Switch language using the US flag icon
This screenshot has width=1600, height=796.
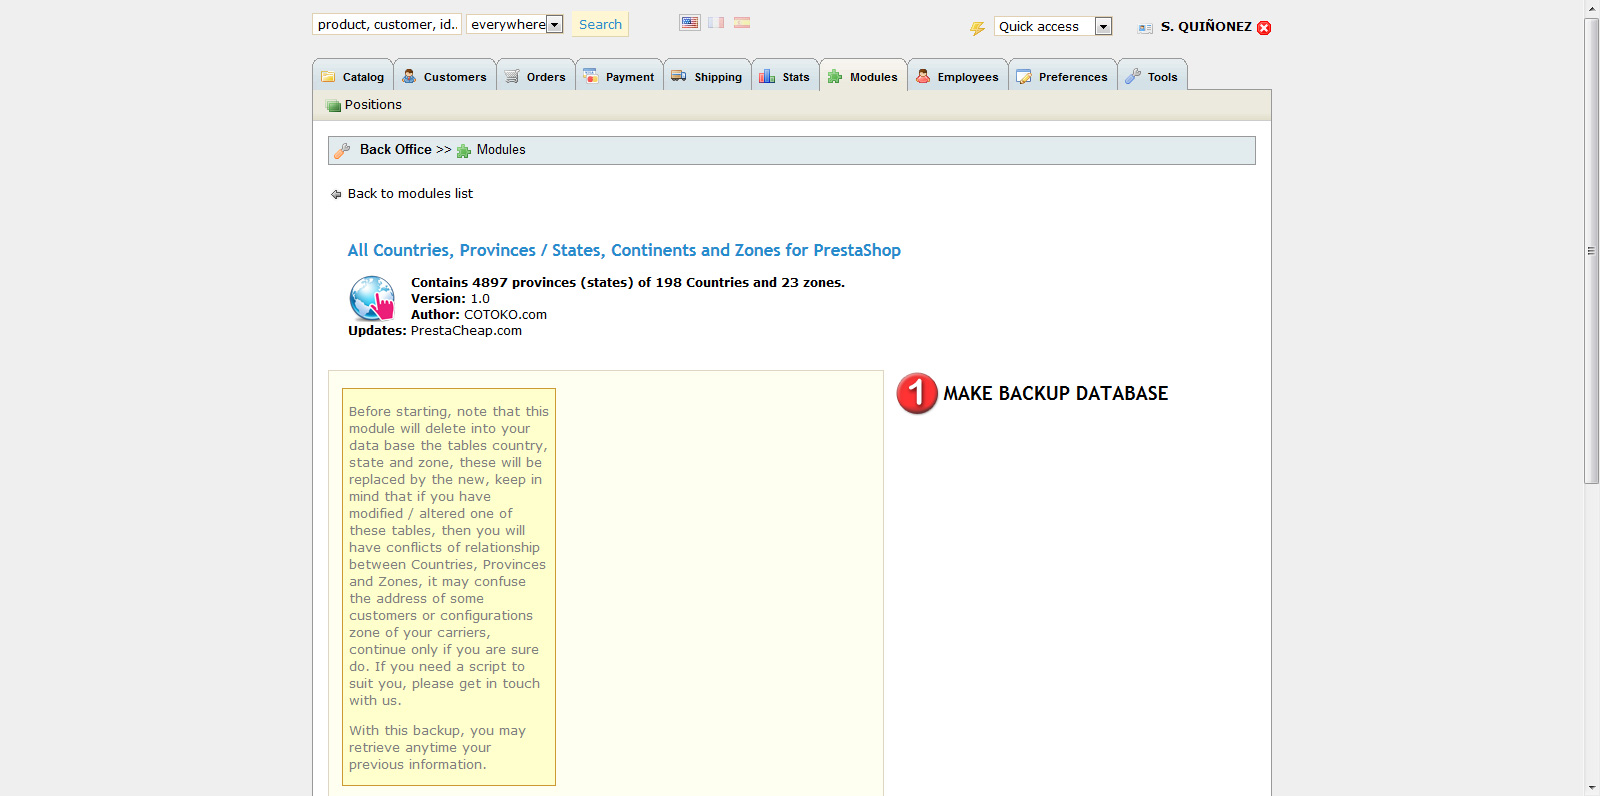click(x=690, y=22)
